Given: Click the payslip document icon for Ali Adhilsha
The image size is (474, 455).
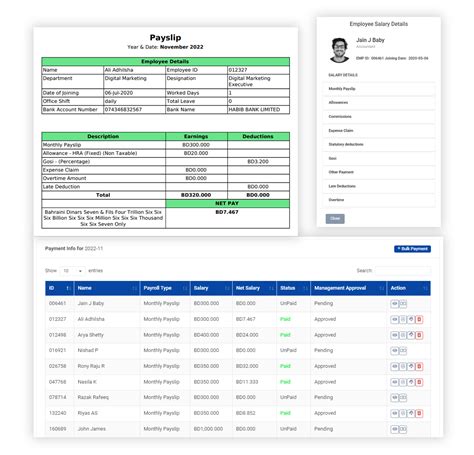Looking at the screenshot, I should (x=403, y=319).
